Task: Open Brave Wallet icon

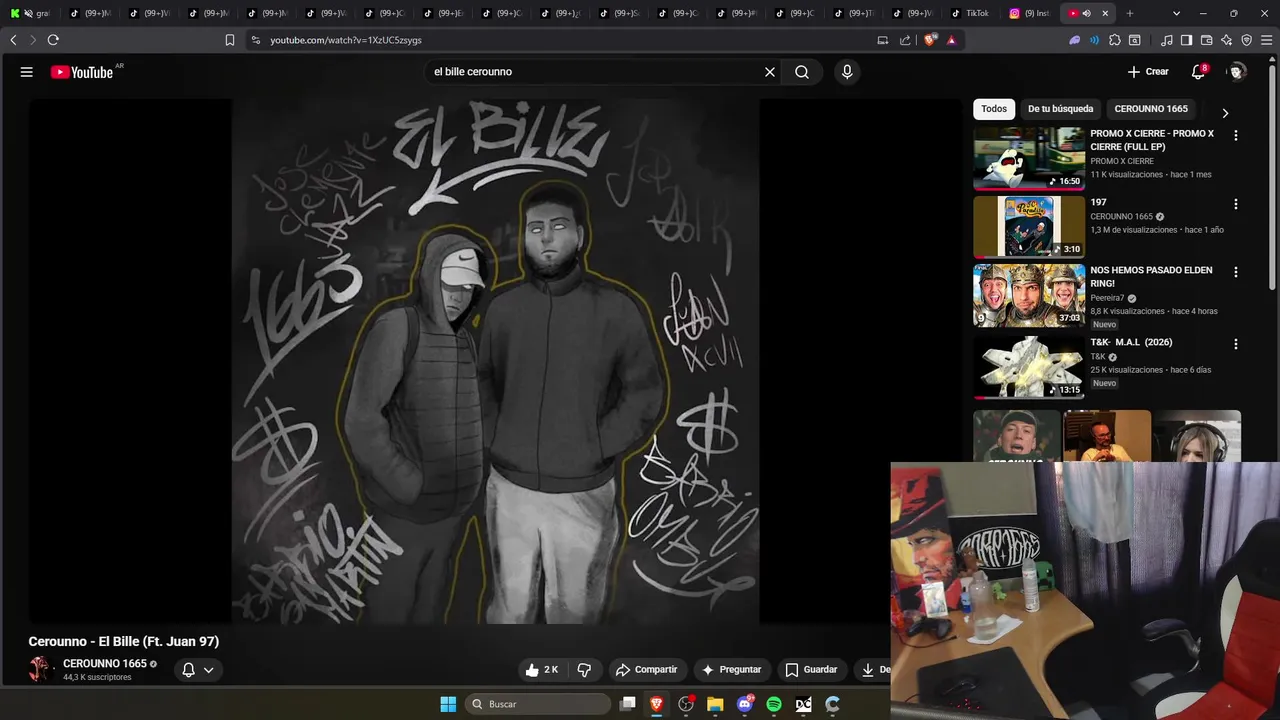Action: click(x=1206, y=40)
